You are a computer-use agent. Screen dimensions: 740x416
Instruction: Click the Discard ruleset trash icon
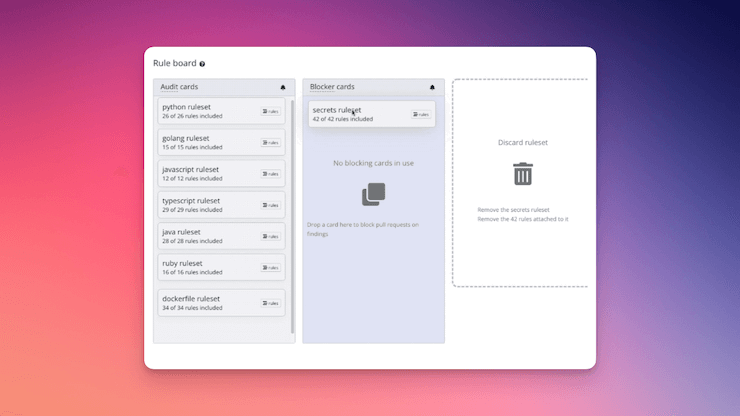[523, 174]
